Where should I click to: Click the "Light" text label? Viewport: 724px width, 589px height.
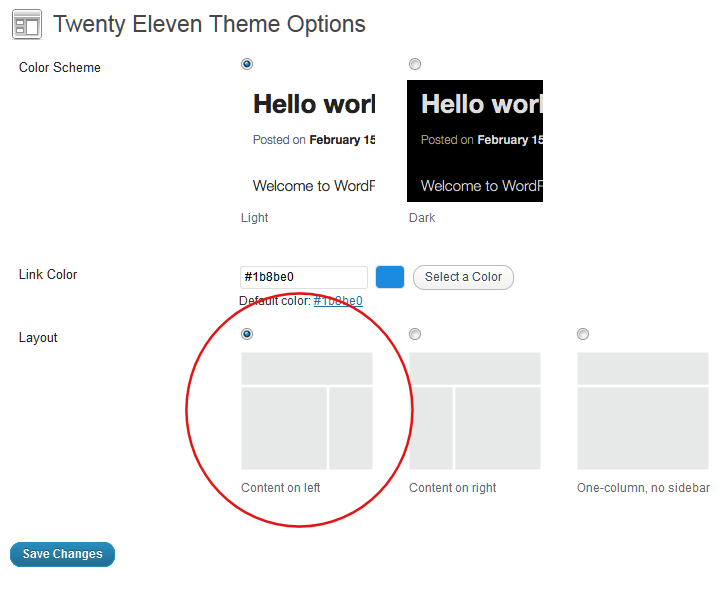click(255, 217)
